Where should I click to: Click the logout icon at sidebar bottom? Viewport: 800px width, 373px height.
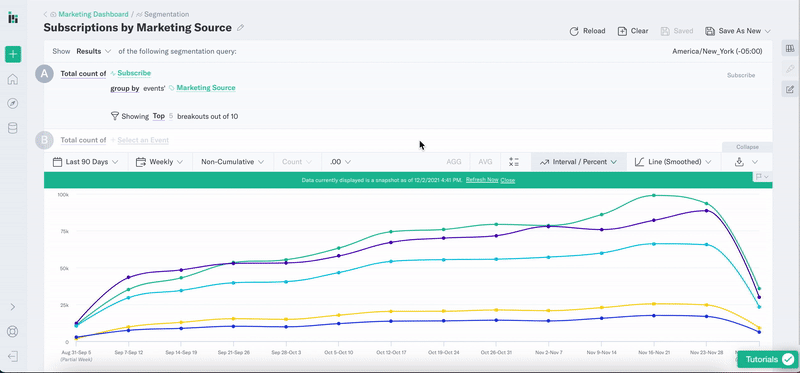coord(13,356)
